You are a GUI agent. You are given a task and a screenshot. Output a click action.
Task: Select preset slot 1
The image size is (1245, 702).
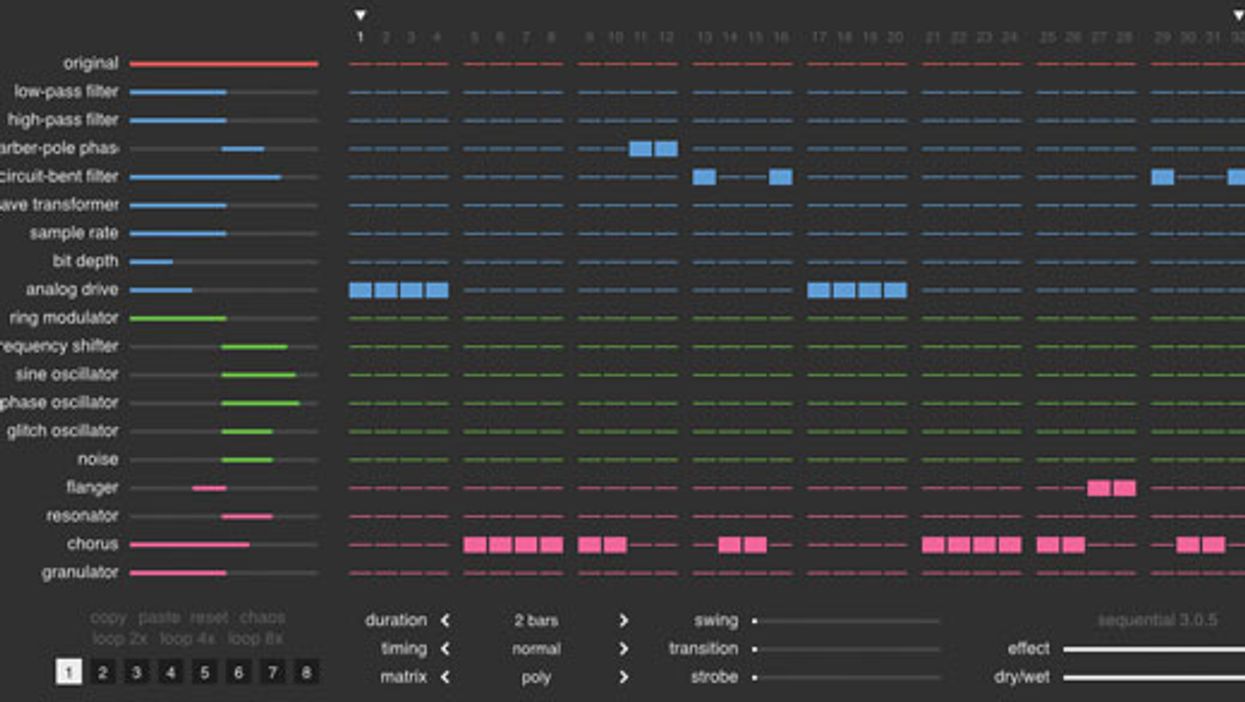click(68, 672)
